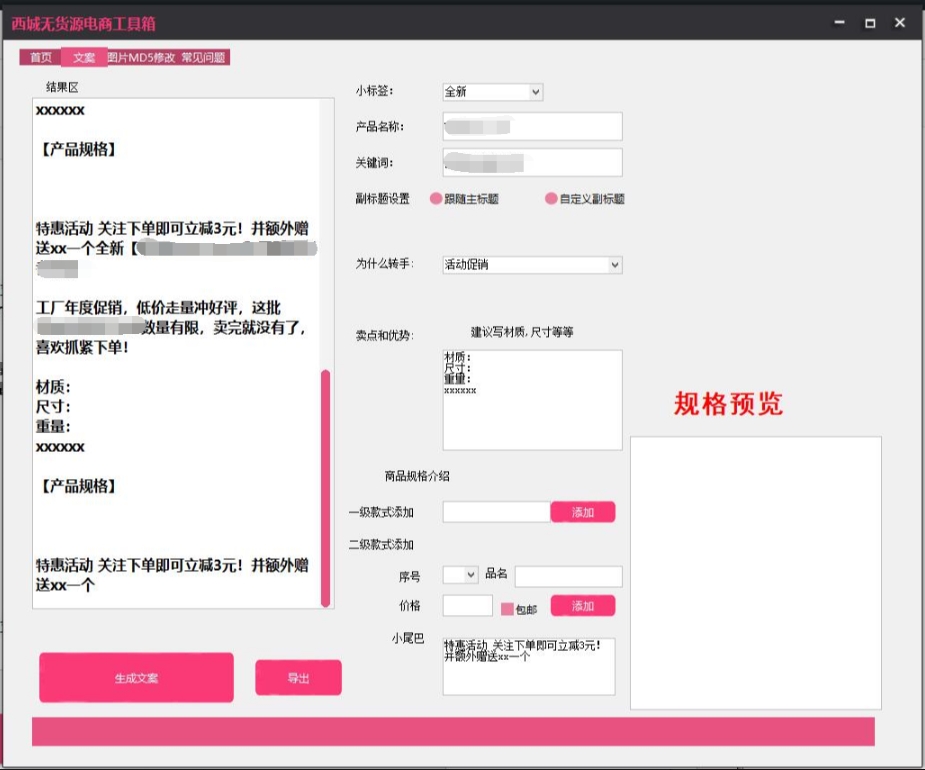The height and width of the screenshot is (770, 925).
Task: Open the 文案 tab
Action: pos(84,57)
